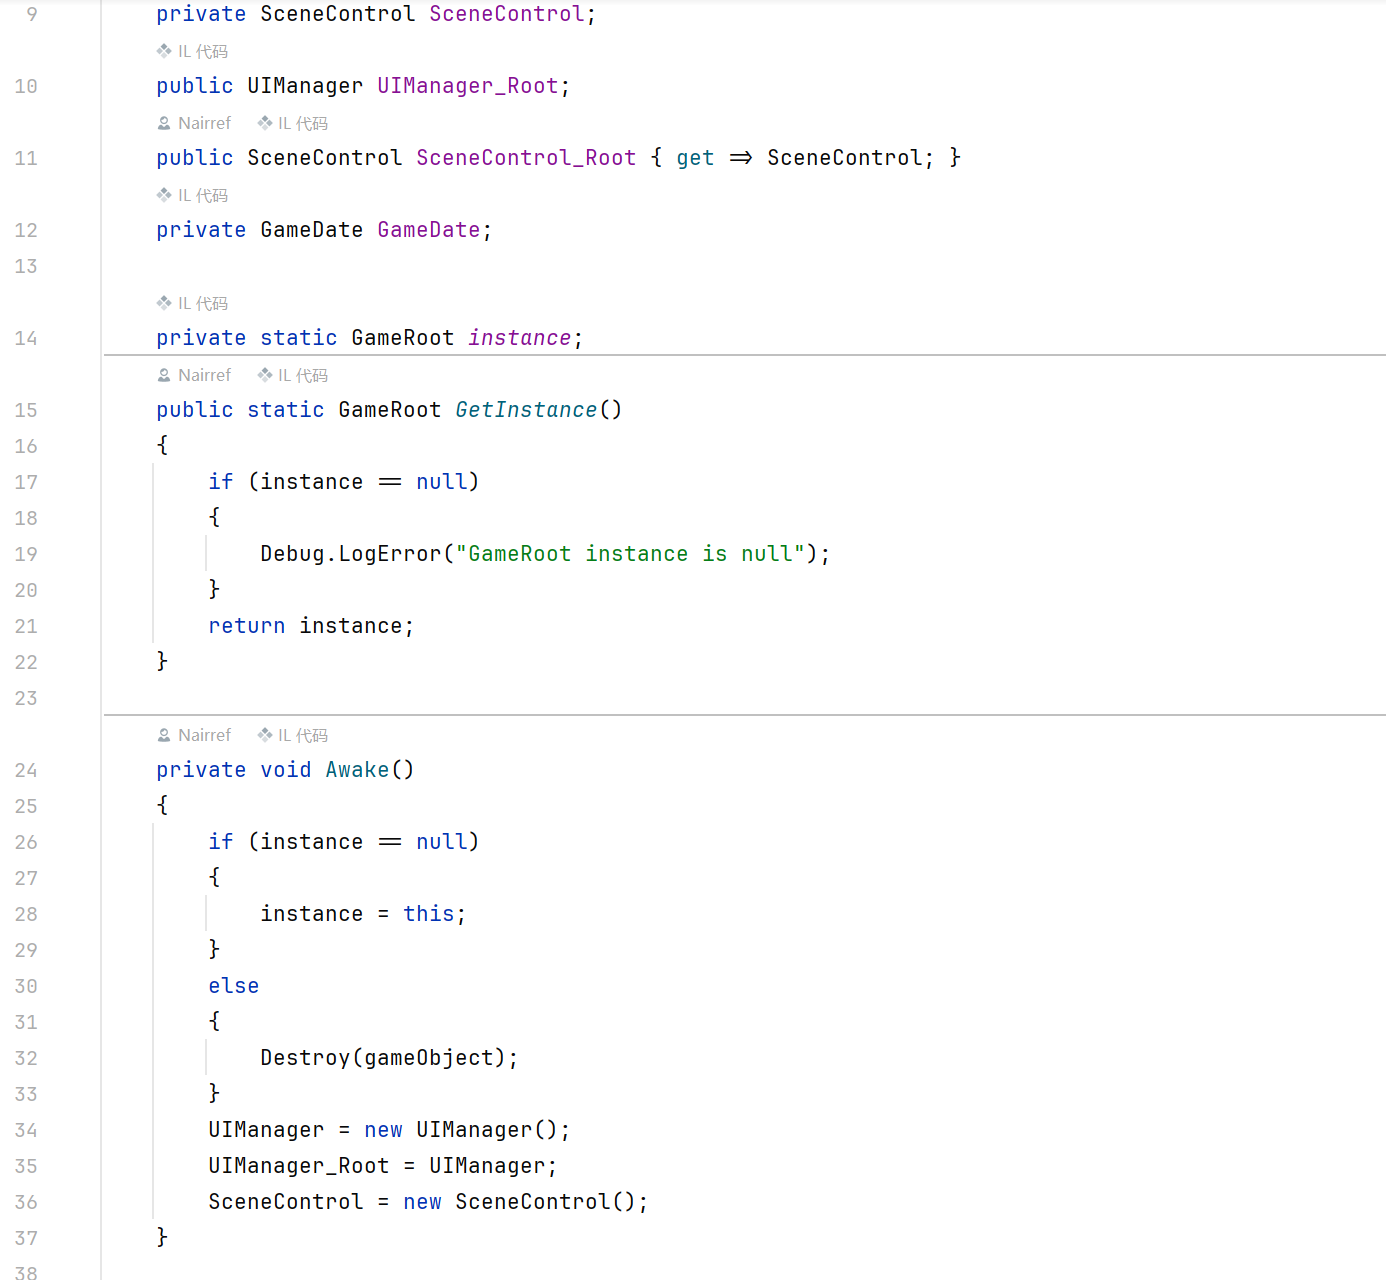The image size is (1386, 1280).
Task: Open IL 代码 lens above Awake method
Action: 292,735
